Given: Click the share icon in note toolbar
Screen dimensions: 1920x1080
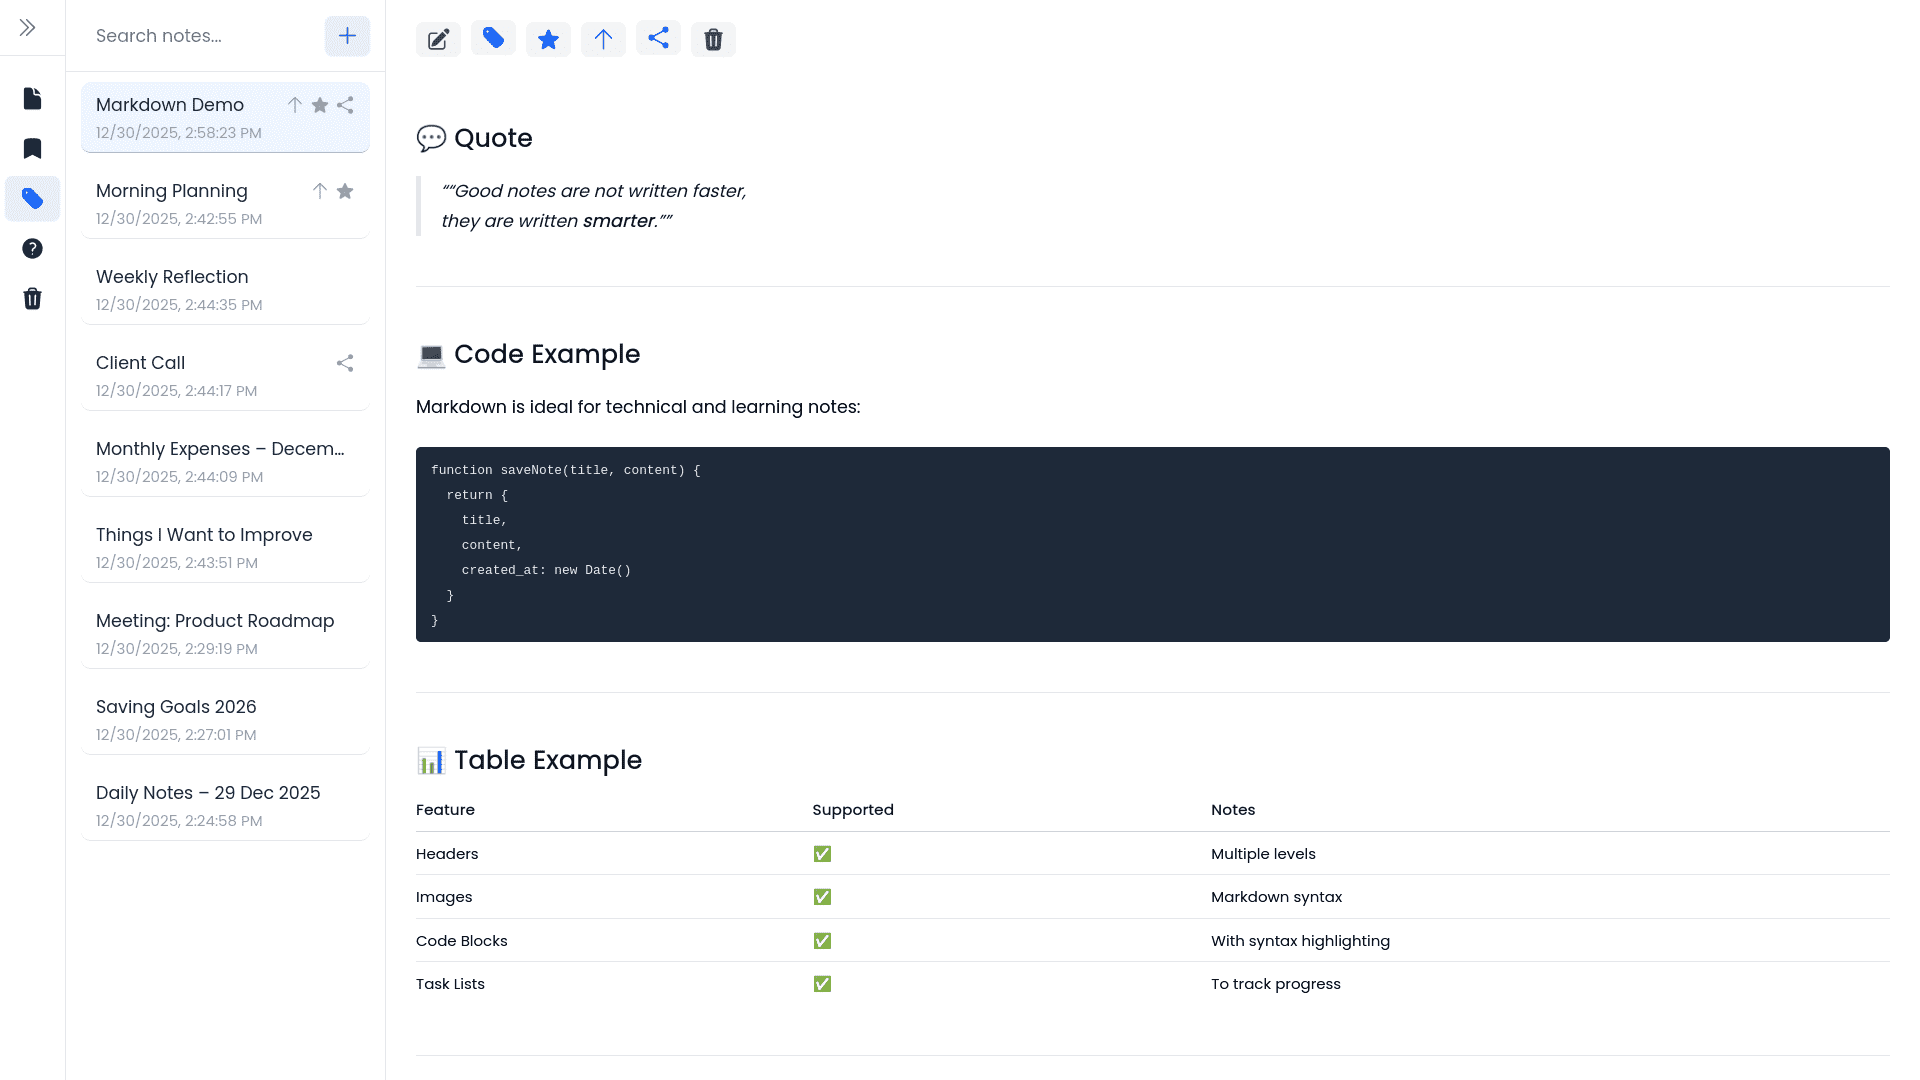Looking at the screenshot, I should click(x=658, y=38).
